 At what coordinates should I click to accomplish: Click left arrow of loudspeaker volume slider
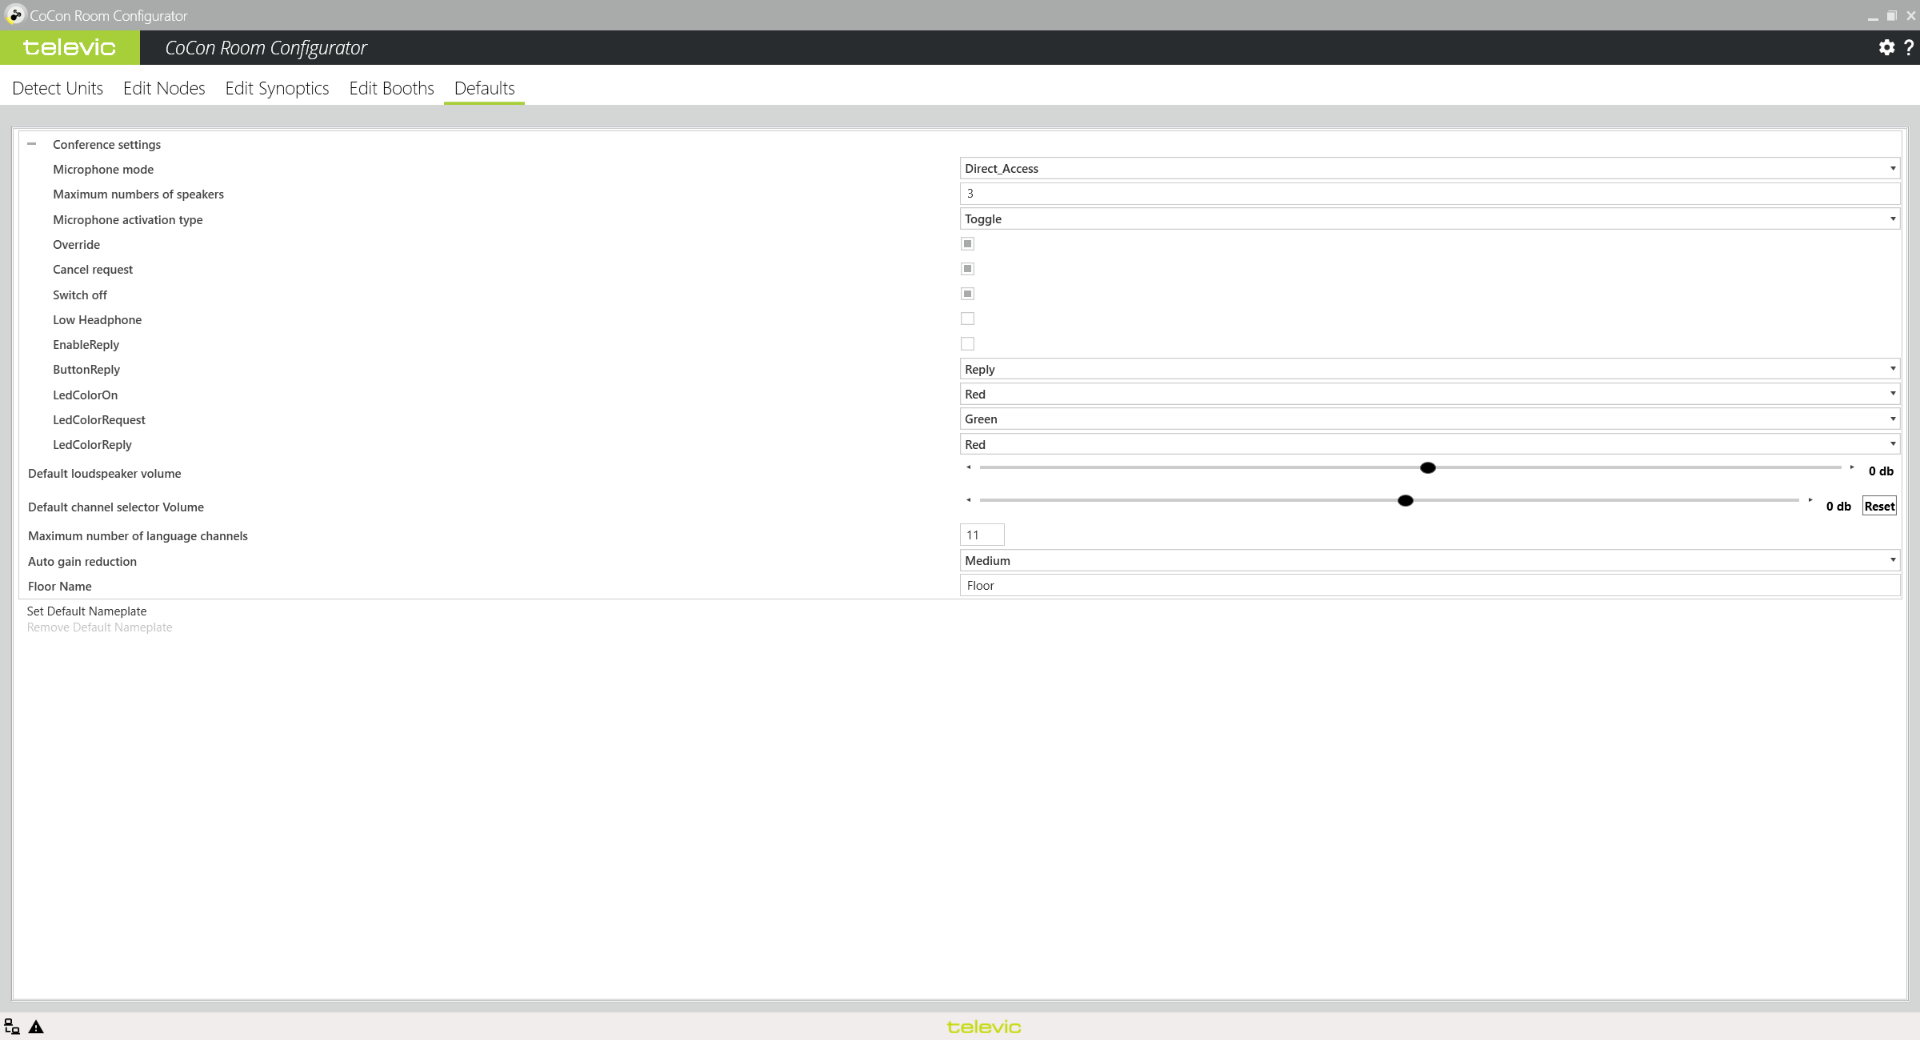point(968,468)
